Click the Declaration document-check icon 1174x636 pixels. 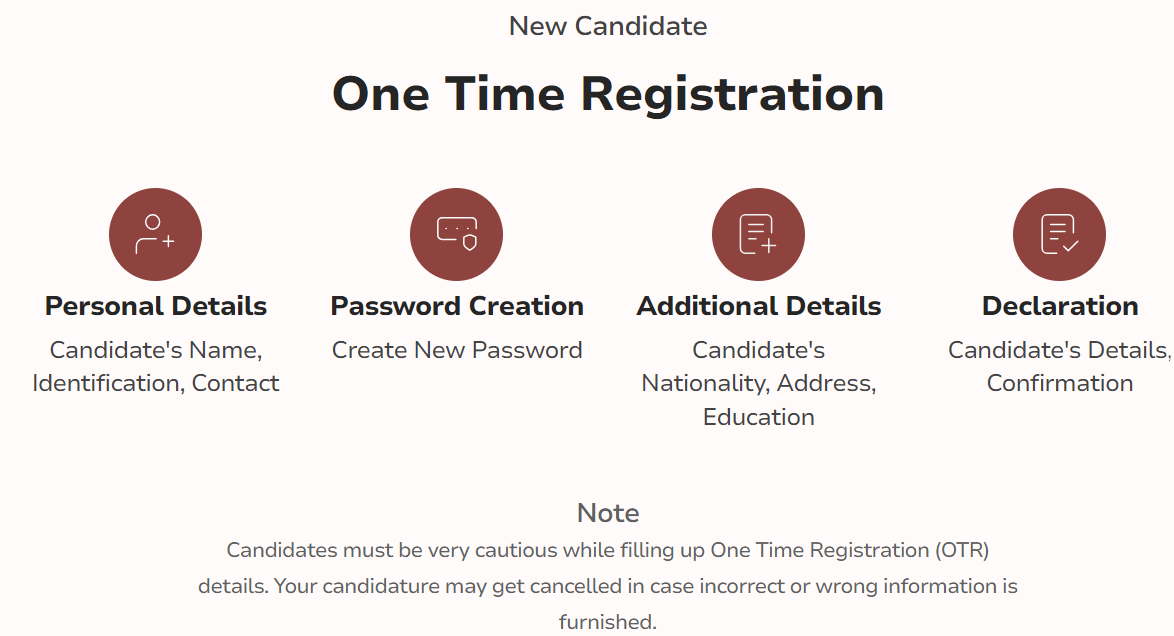(1059, 234)
